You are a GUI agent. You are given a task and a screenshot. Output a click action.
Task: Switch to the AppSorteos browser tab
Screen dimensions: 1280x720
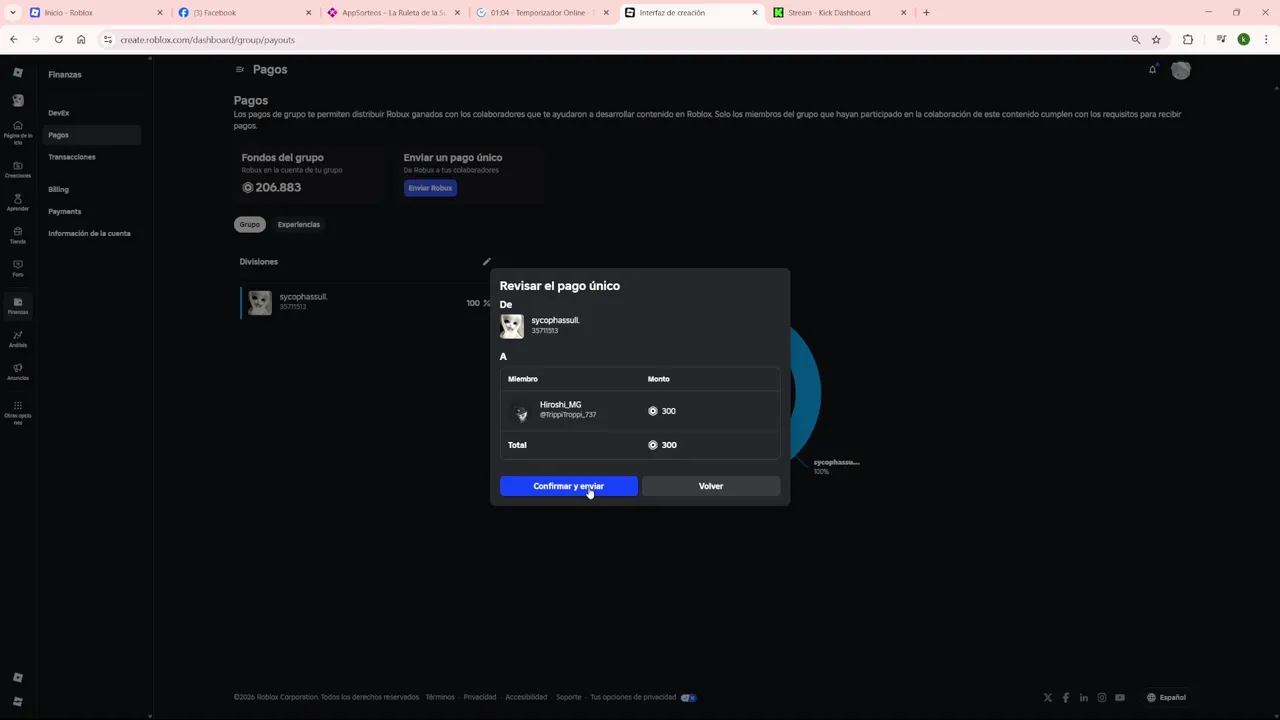(x=395, y=13)
